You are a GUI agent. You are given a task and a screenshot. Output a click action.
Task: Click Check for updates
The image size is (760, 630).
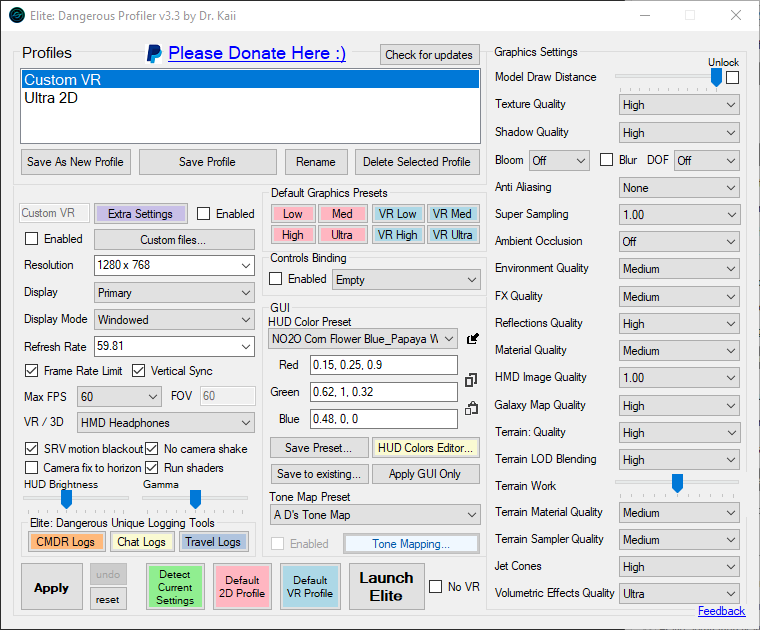click(429, 55)
